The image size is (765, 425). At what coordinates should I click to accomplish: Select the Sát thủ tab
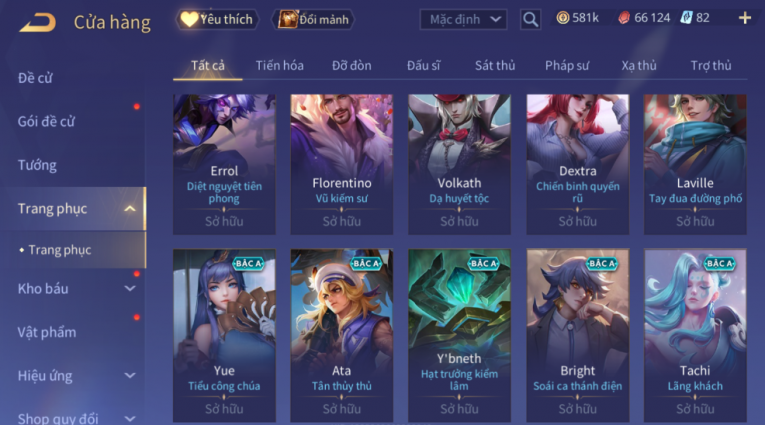pos(495,65)
